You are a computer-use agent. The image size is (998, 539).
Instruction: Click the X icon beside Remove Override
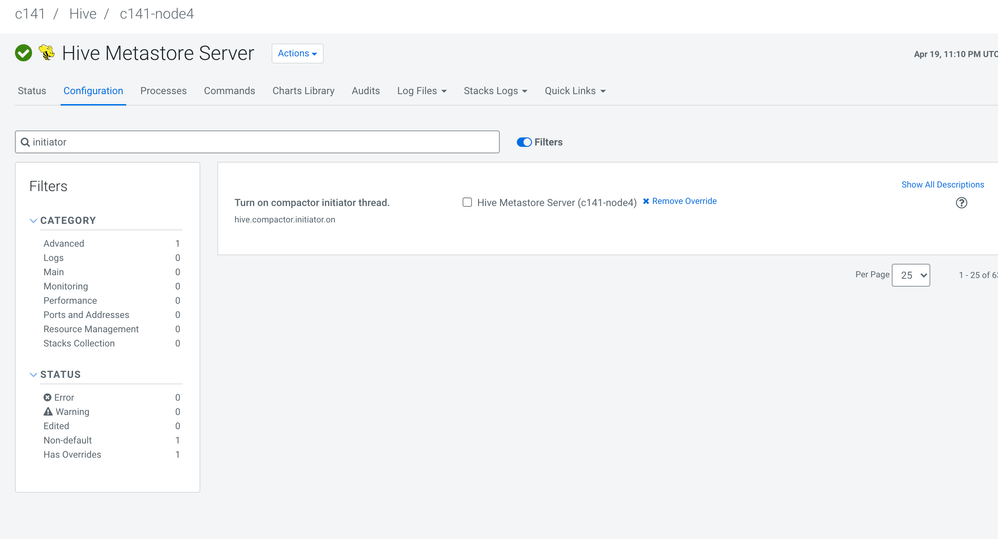point(645,201)
